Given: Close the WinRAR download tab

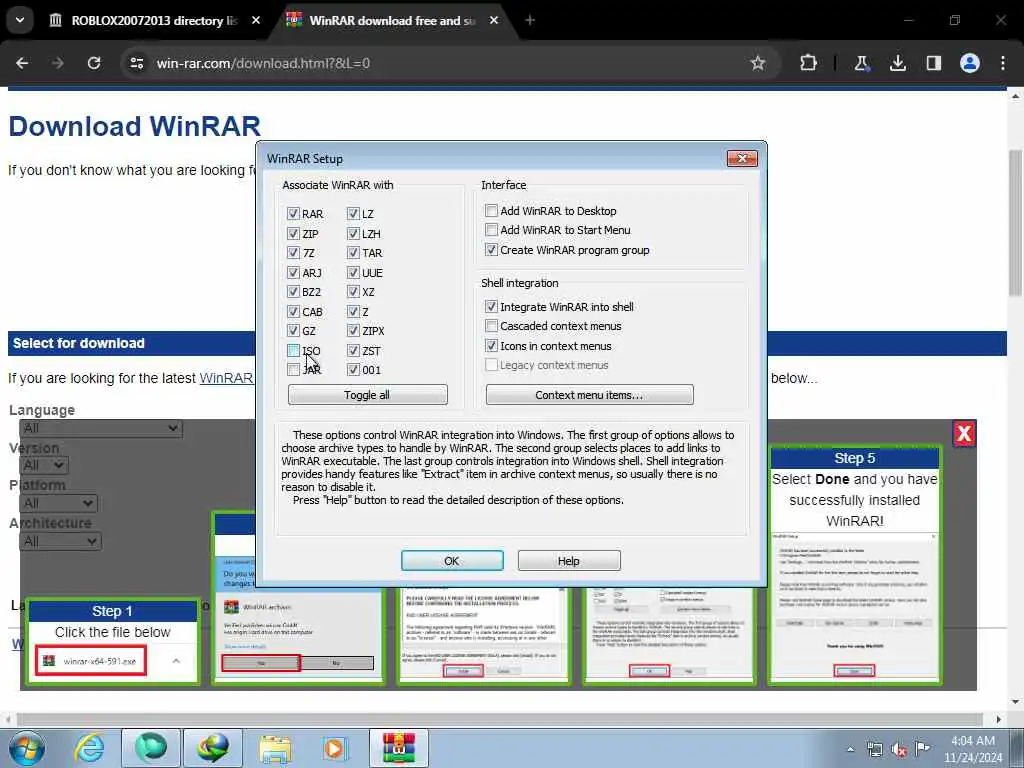Looking at the screenshot, I should [494, 20].
